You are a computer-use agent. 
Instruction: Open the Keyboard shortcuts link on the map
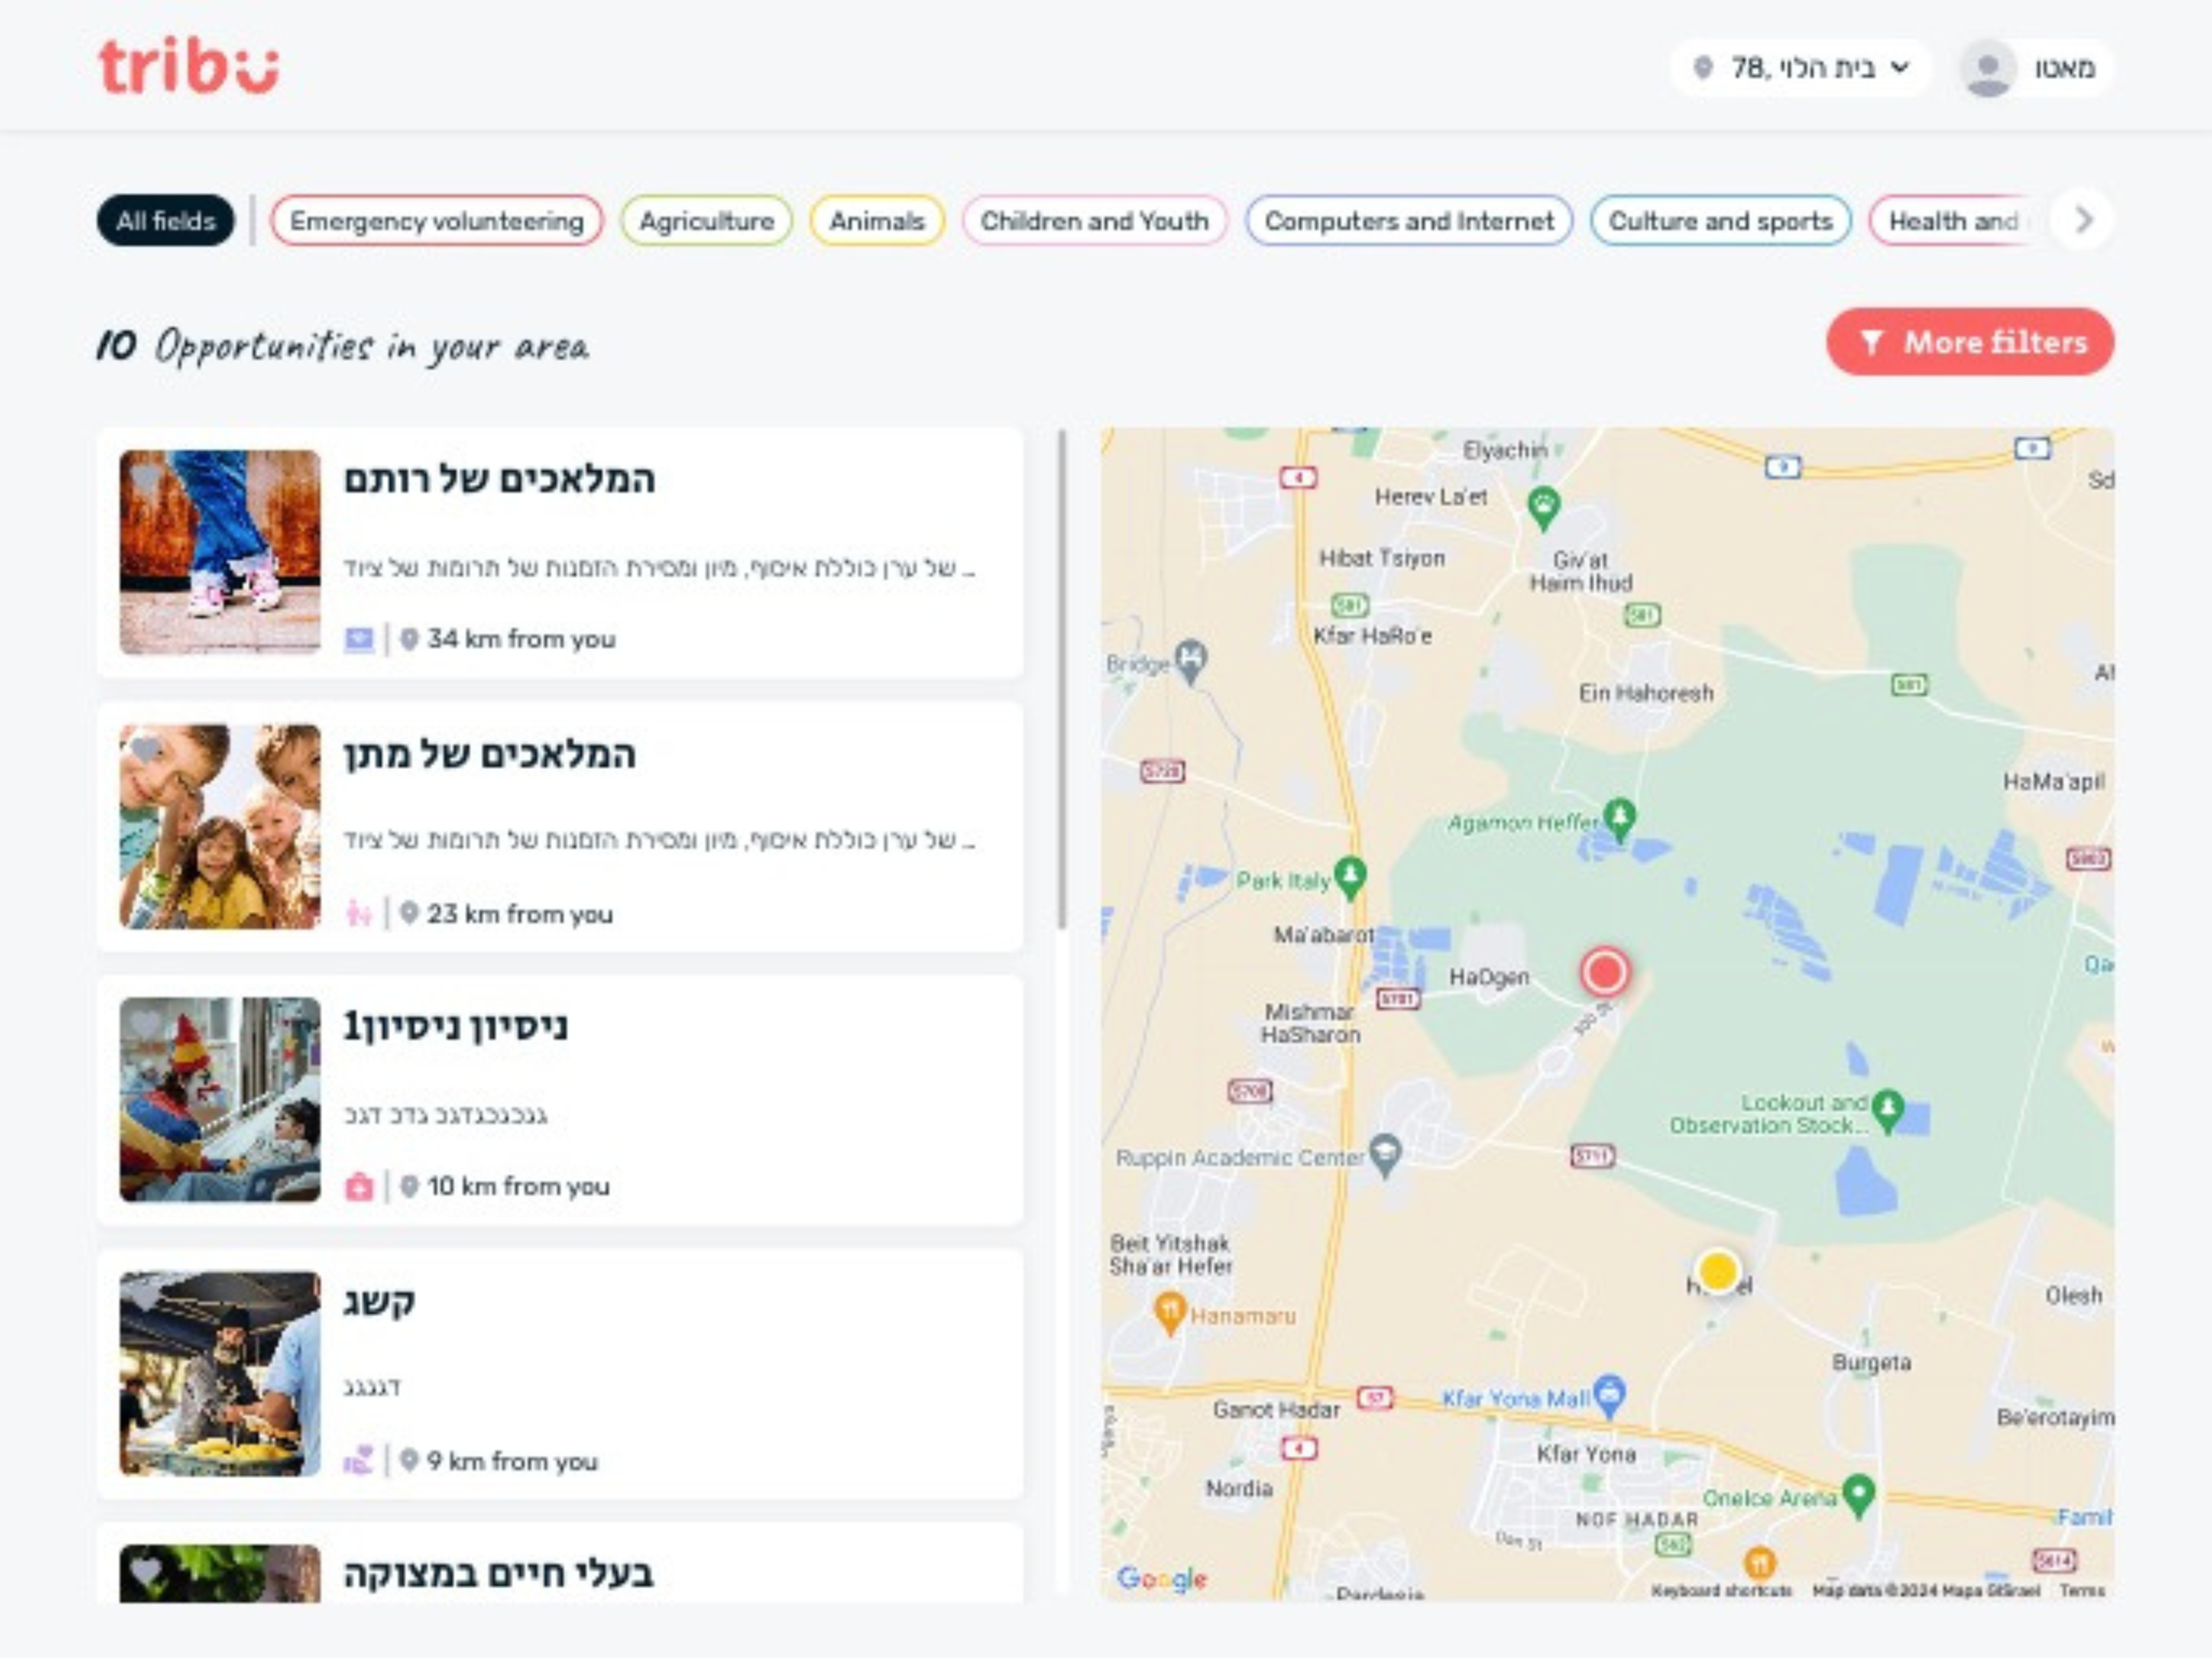[x=1721, y=1590]
